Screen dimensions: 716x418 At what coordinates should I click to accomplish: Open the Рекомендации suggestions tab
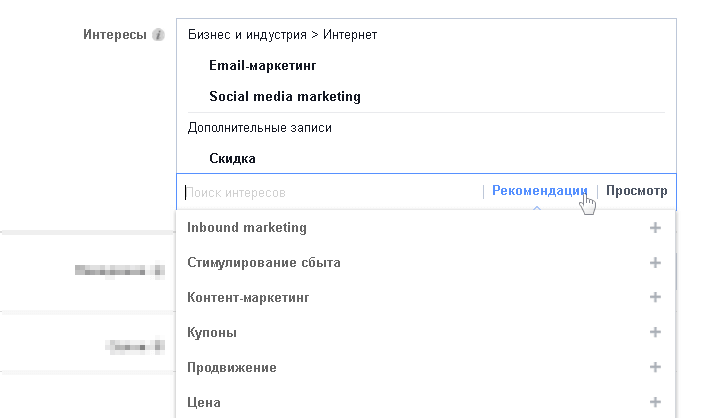coord(539,191)
